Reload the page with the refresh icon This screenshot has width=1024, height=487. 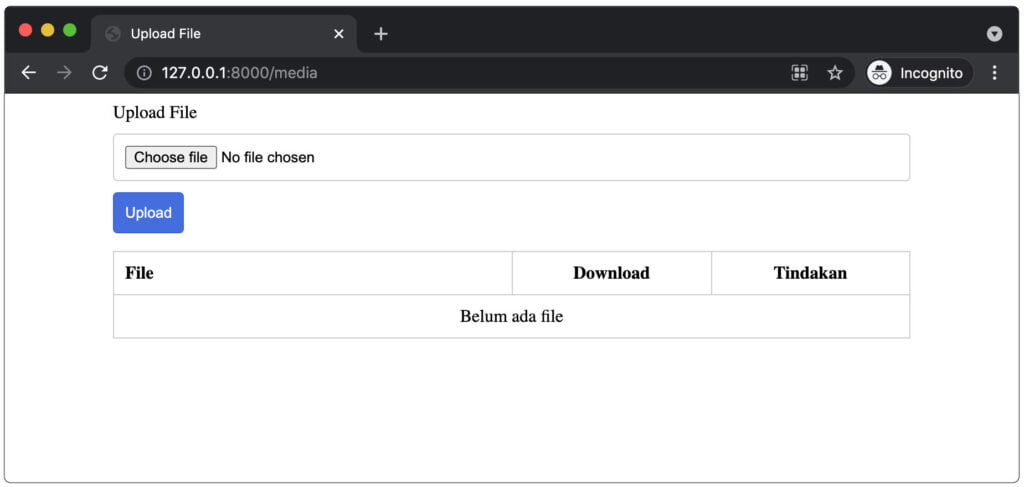coord(99,72)
